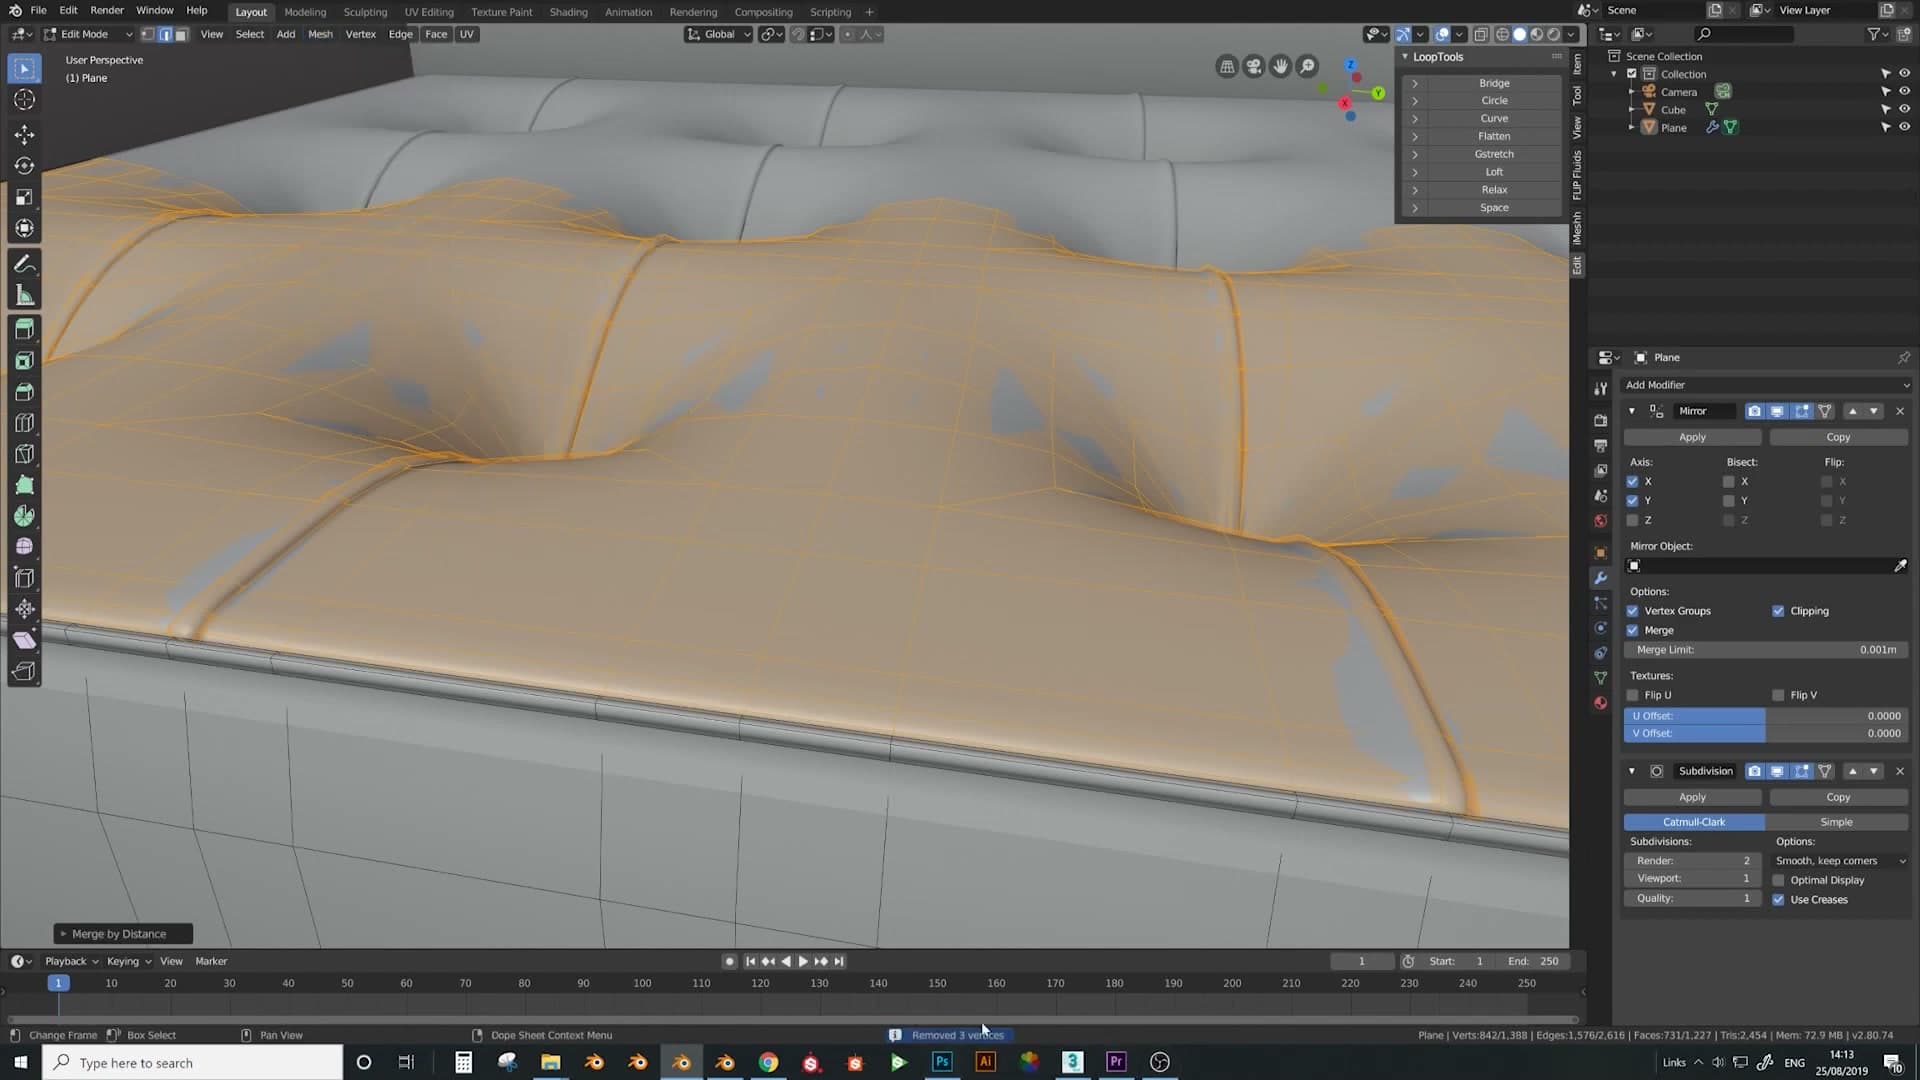Hide the Cube object in outliner
1920x1080 pixels.
[x=1904, y=109]
